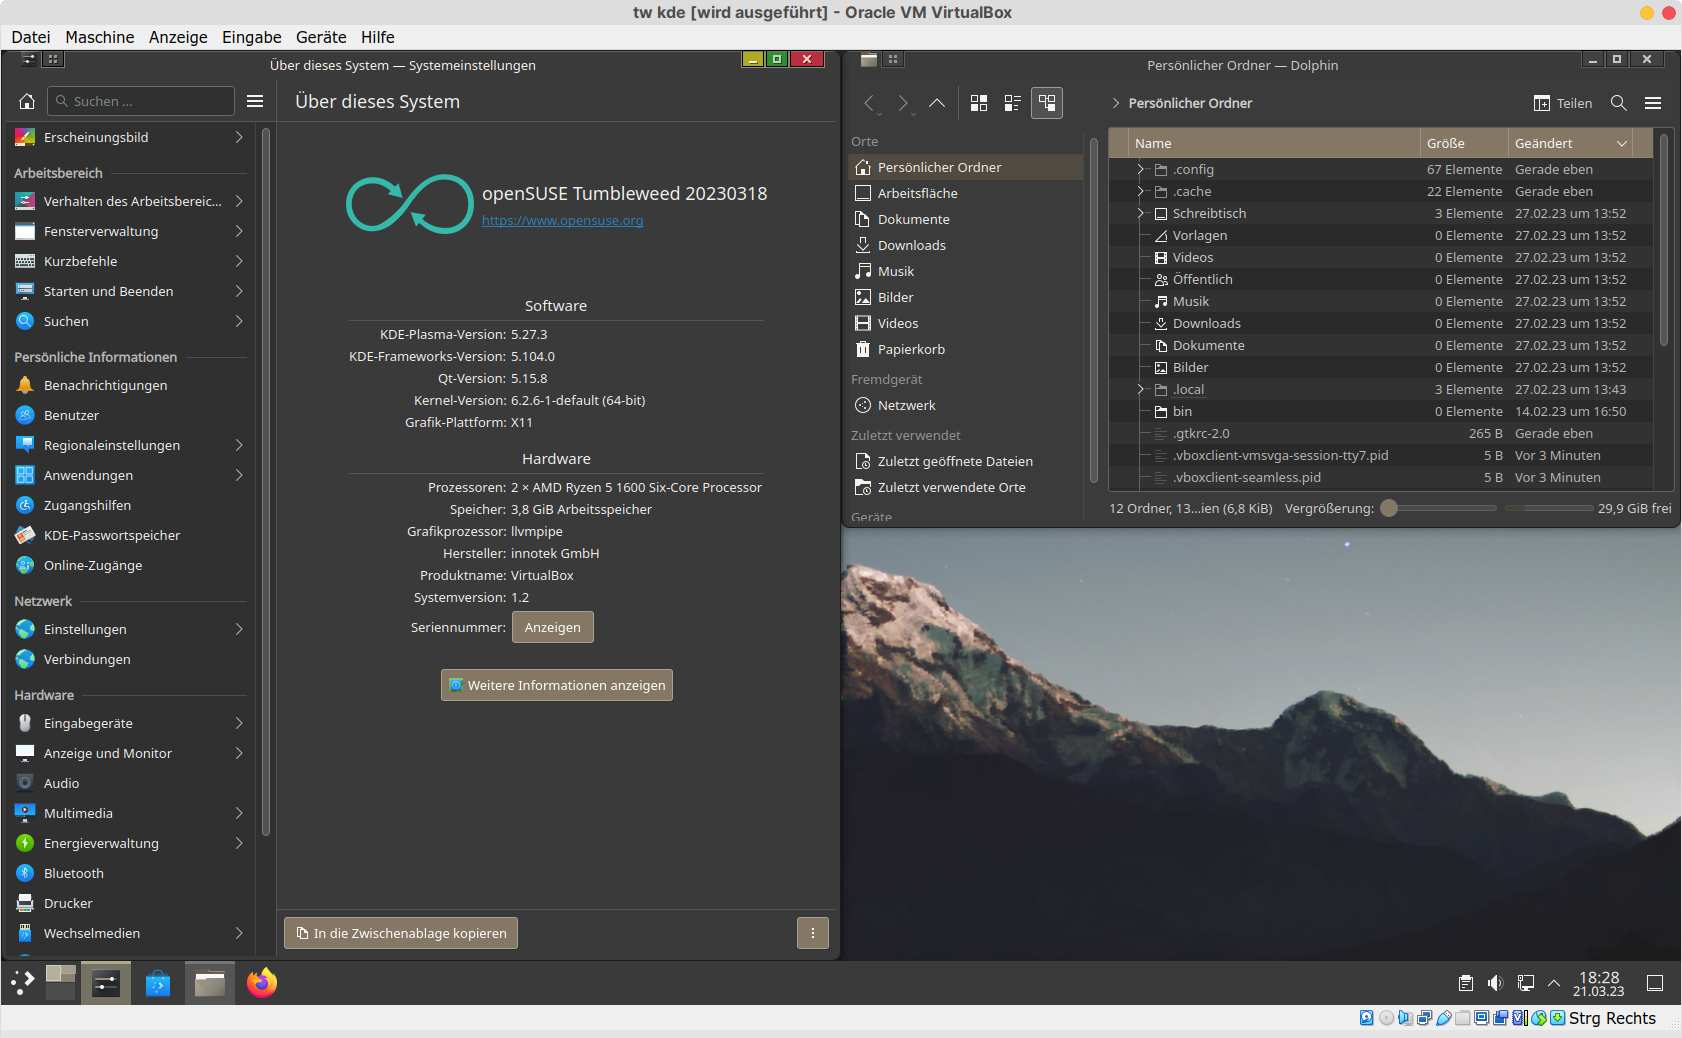The height and width of the screenshot is (1038, 1682).
Task: Open System Settings hamburger menu
Action: (x=255, y=101)
